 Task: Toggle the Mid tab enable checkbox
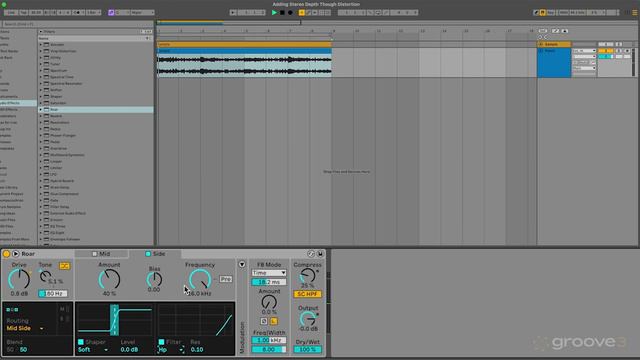(94, 254)
